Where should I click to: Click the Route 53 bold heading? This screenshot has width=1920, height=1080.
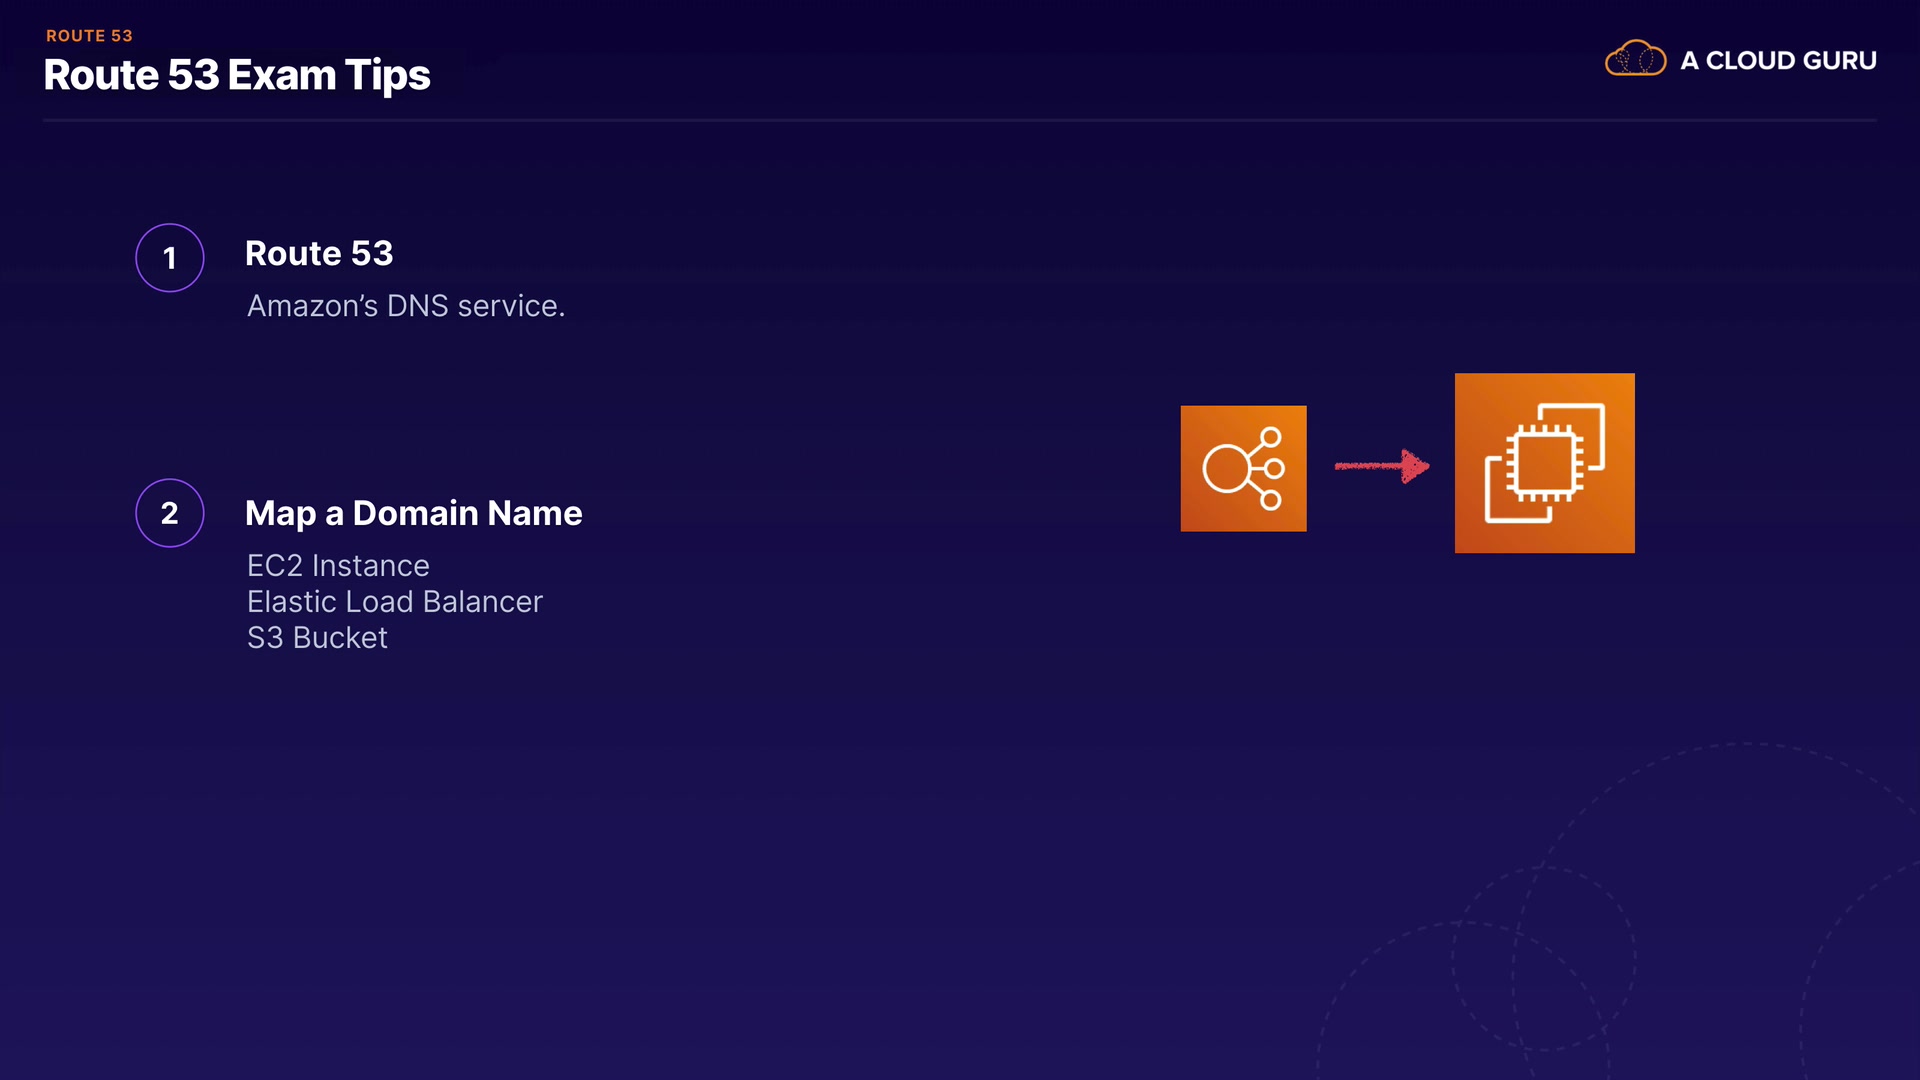(319, 254)
